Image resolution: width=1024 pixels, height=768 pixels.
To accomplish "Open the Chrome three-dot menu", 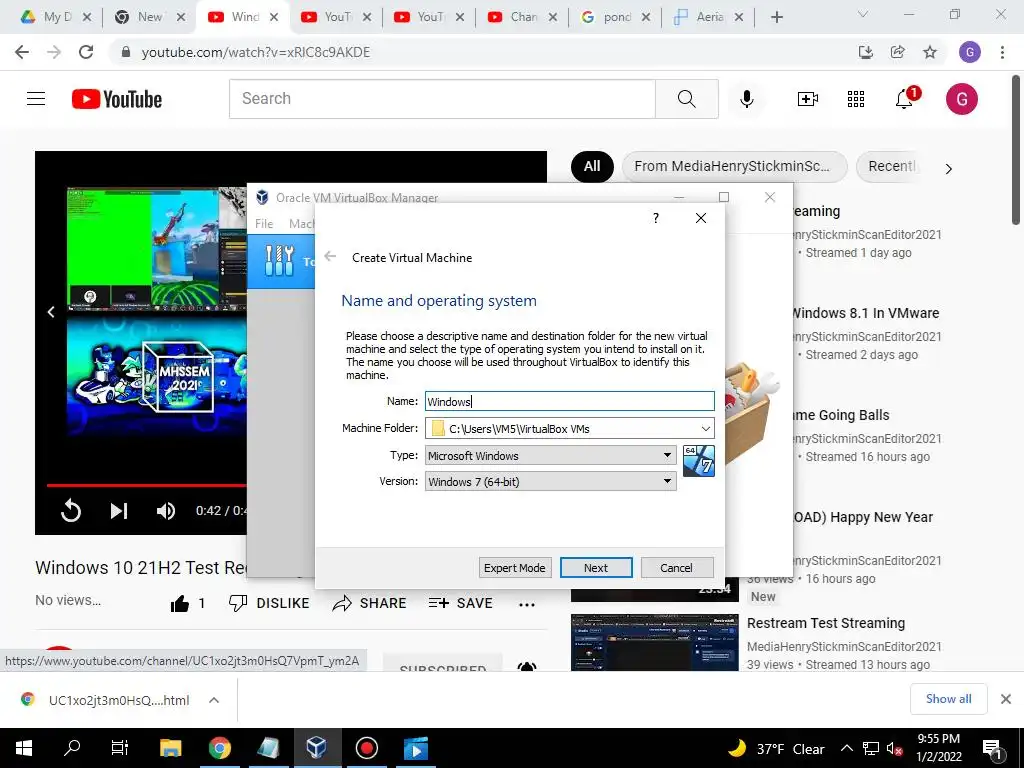I will click(x=1002, y=52).
